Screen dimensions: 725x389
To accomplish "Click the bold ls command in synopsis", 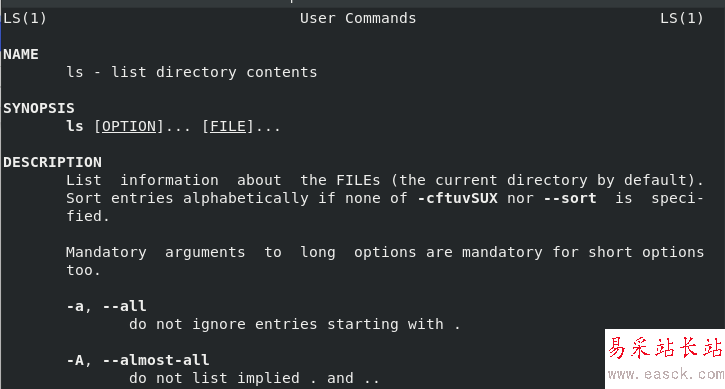I will [x=75, y=126].
